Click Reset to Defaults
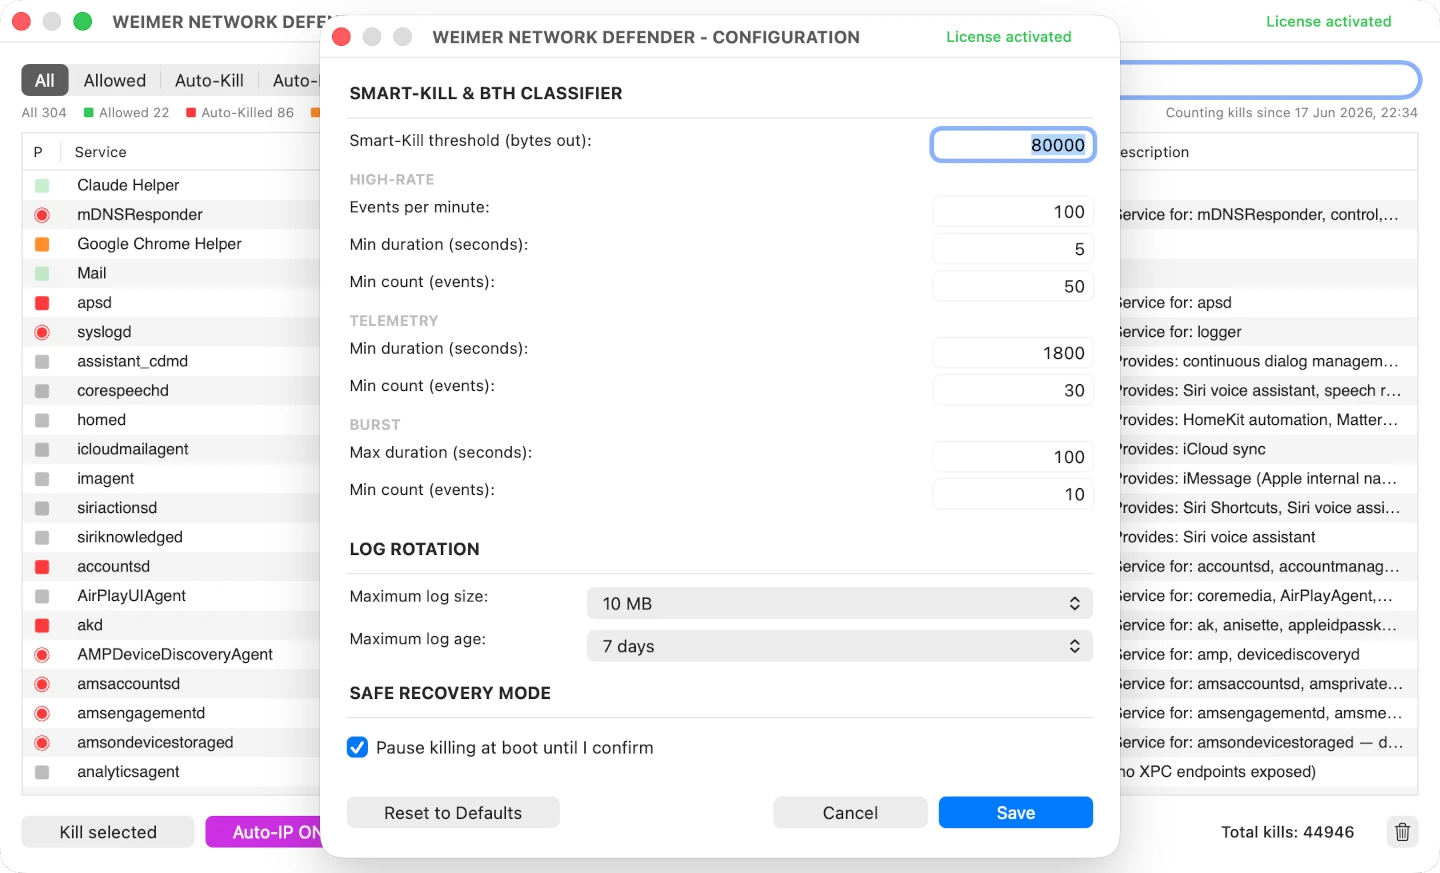The image size is (1440, 873). point(453,812)
